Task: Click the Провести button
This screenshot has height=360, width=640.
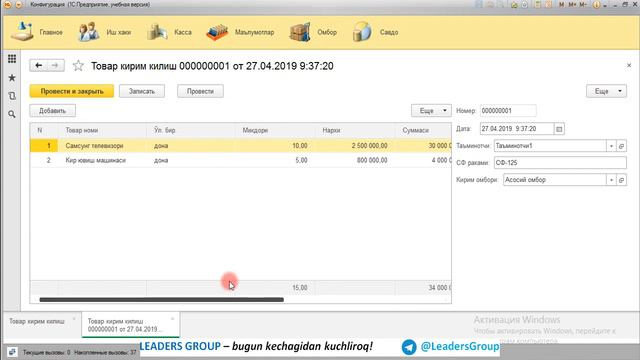Action: click(200, 91)
